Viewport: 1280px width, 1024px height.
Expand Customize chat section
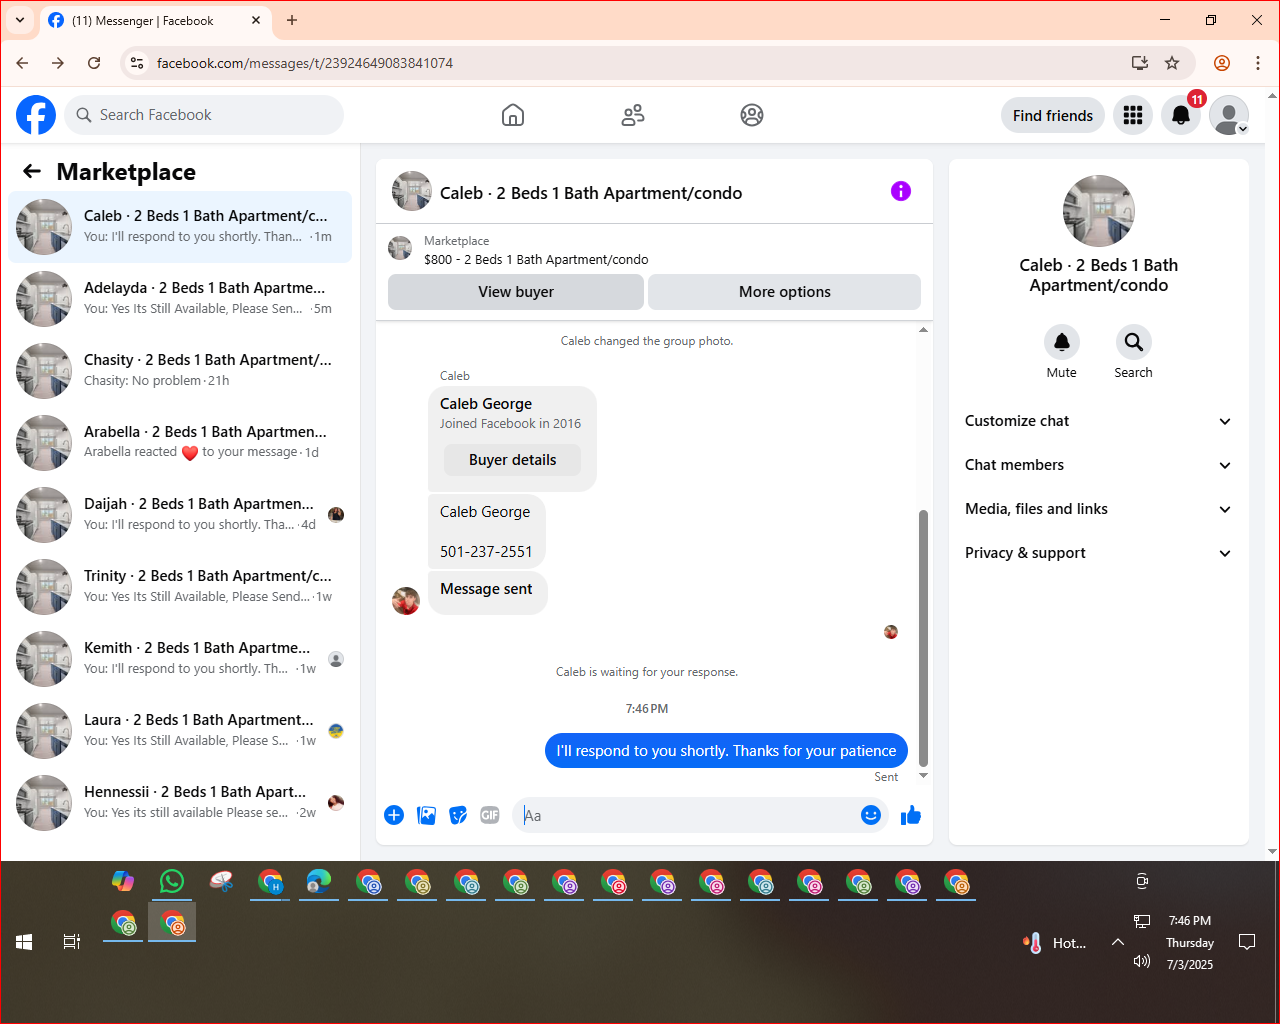1098,421
